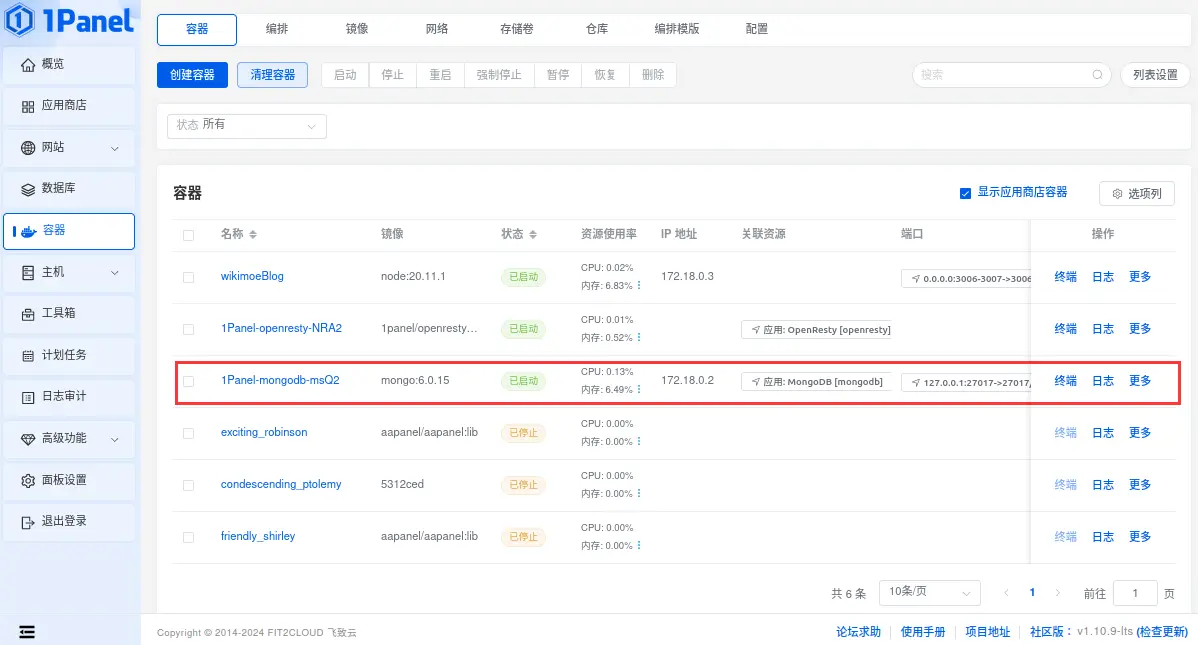Open the 数据库 database section

[x=60, y=189]
